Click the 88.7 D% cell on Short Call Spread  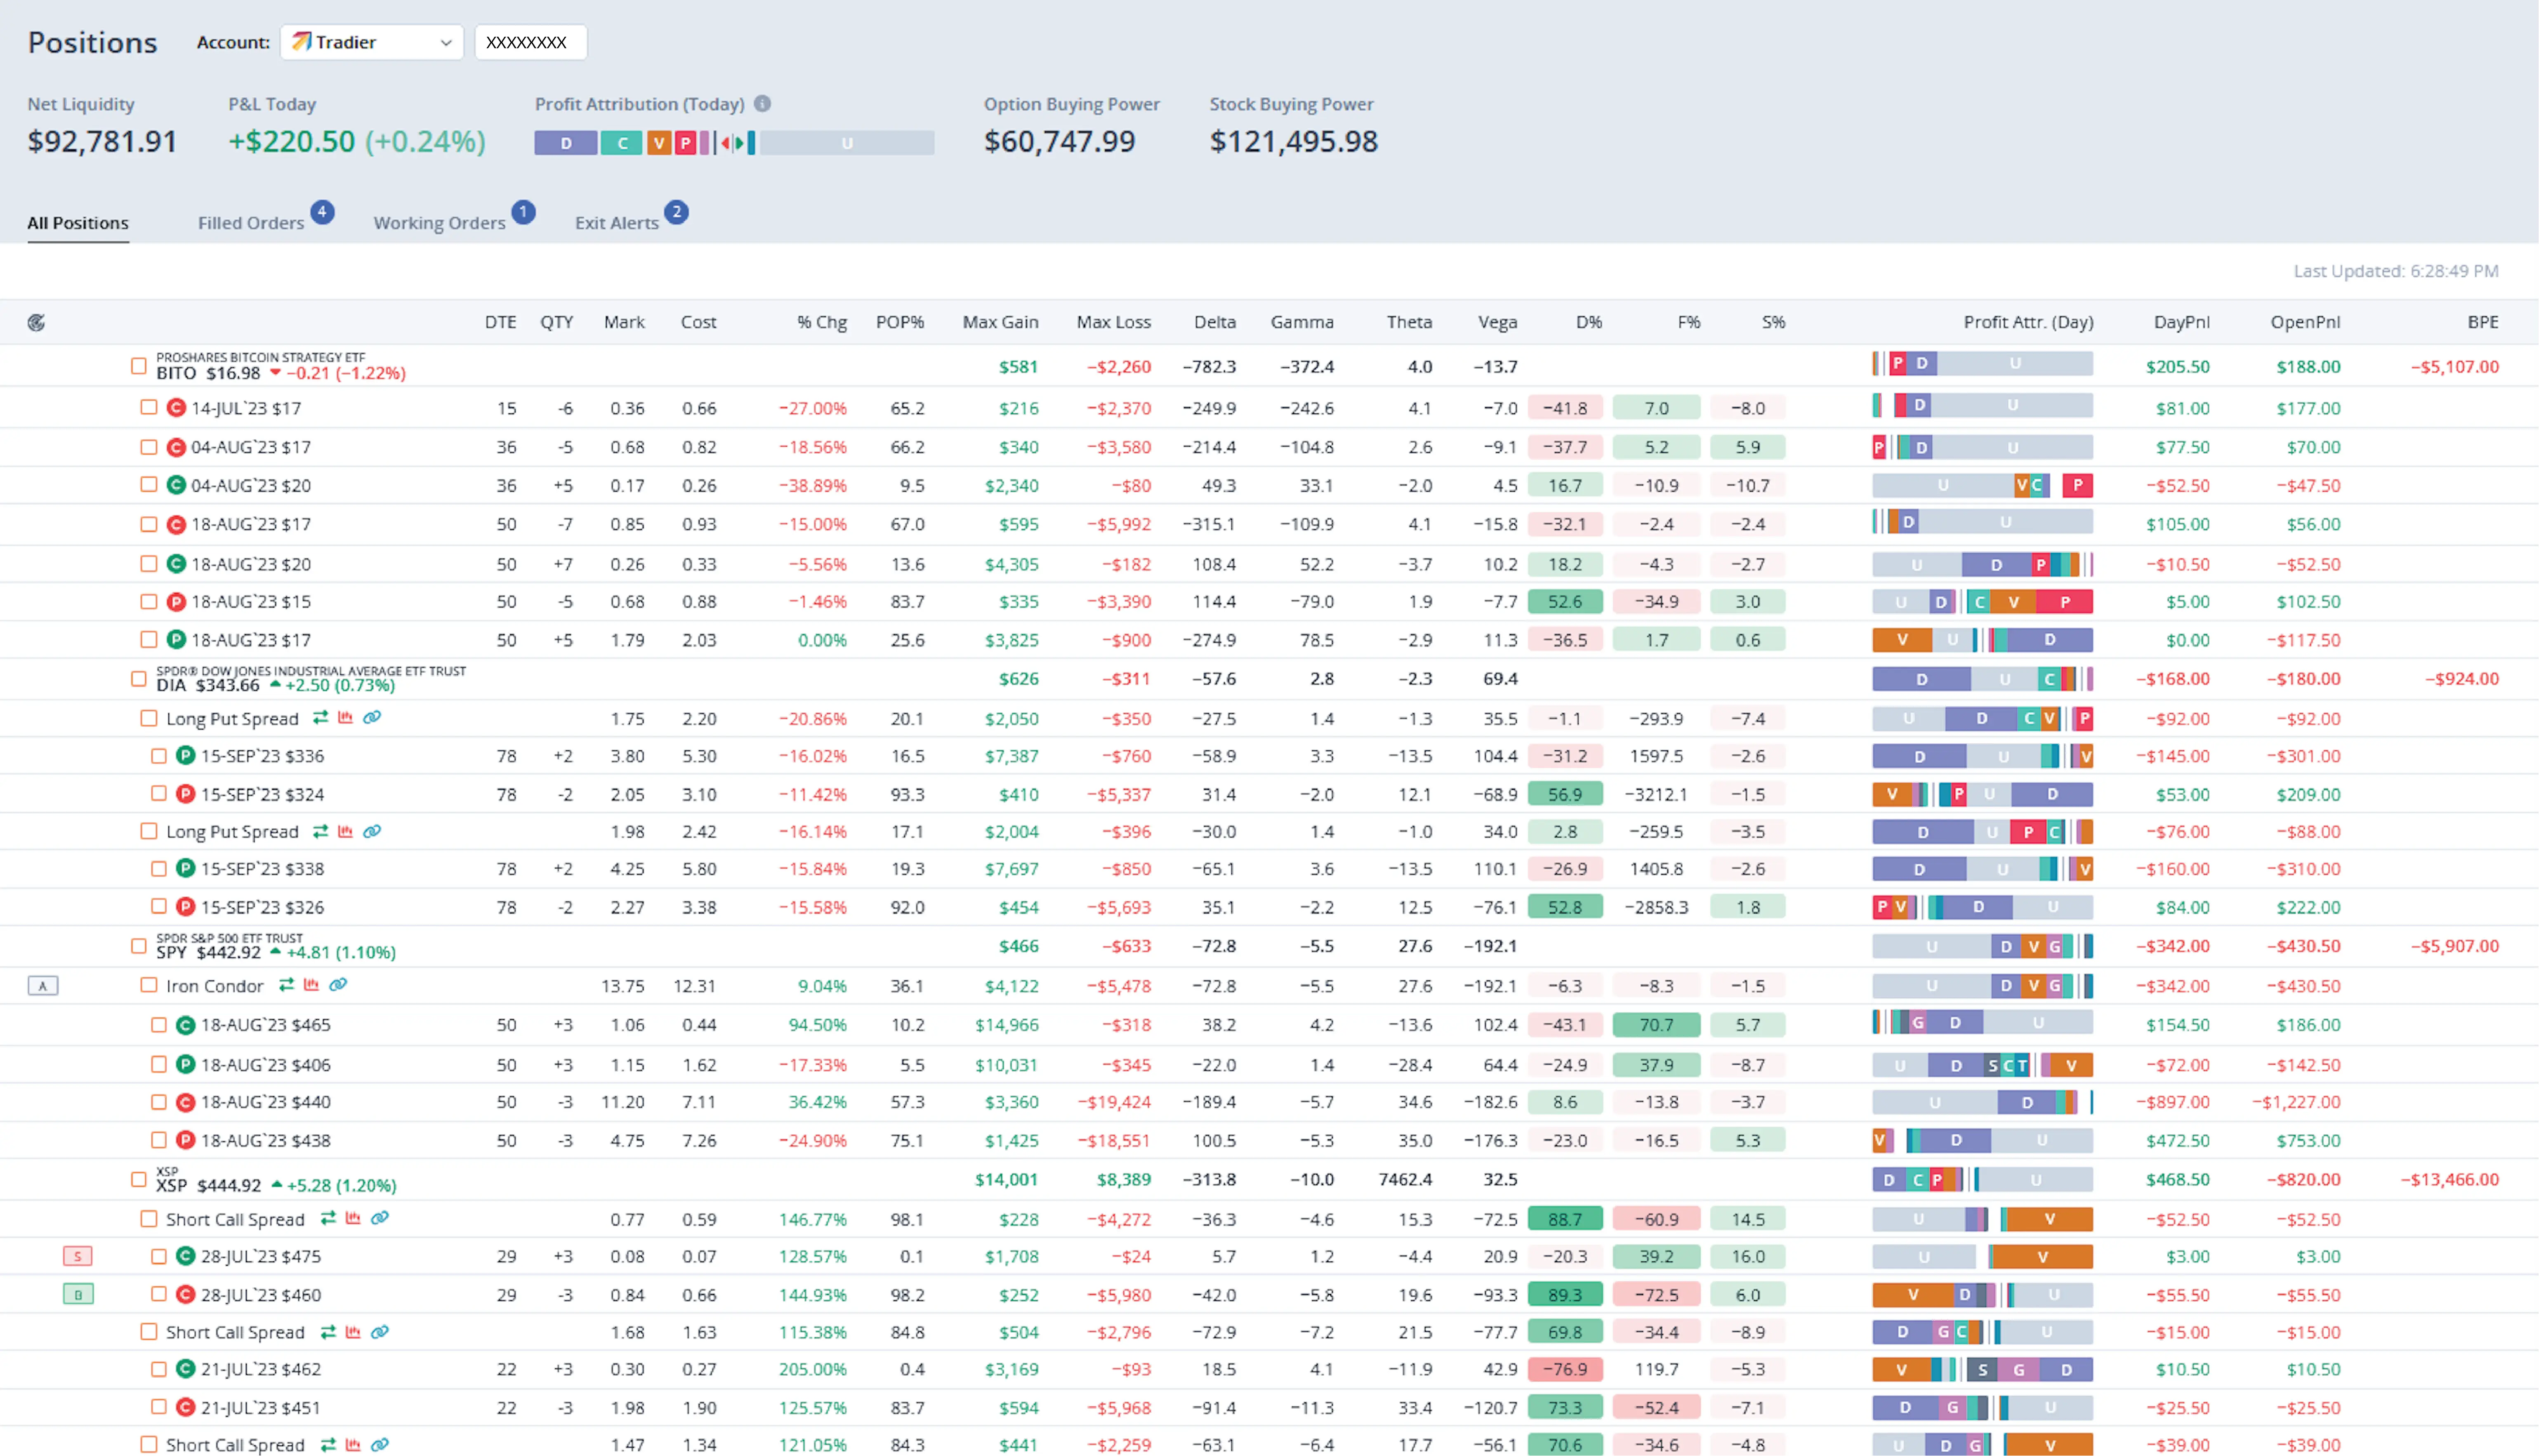(x=1565, y=1219)
